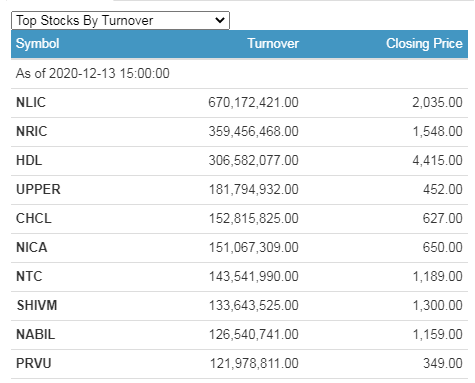Image resolution: width=475 pixels, height=383 pixels.
Task: Open the Top Stocks By Turnover dropdown
Action: [120, 21]
